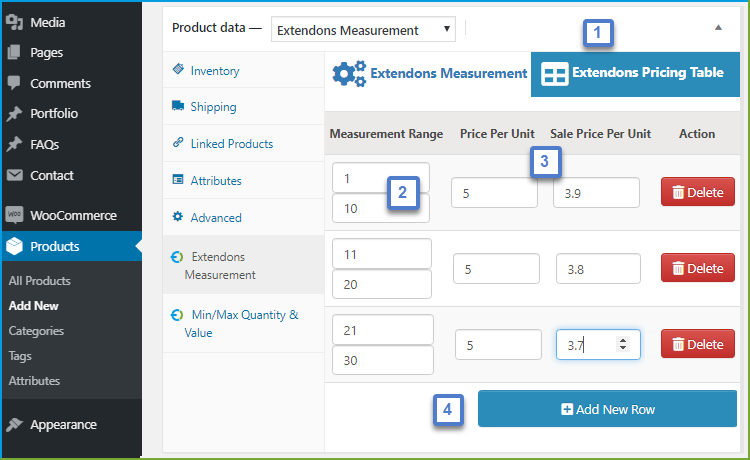
Task: Open Contact menu item
Action: (52, 175)
